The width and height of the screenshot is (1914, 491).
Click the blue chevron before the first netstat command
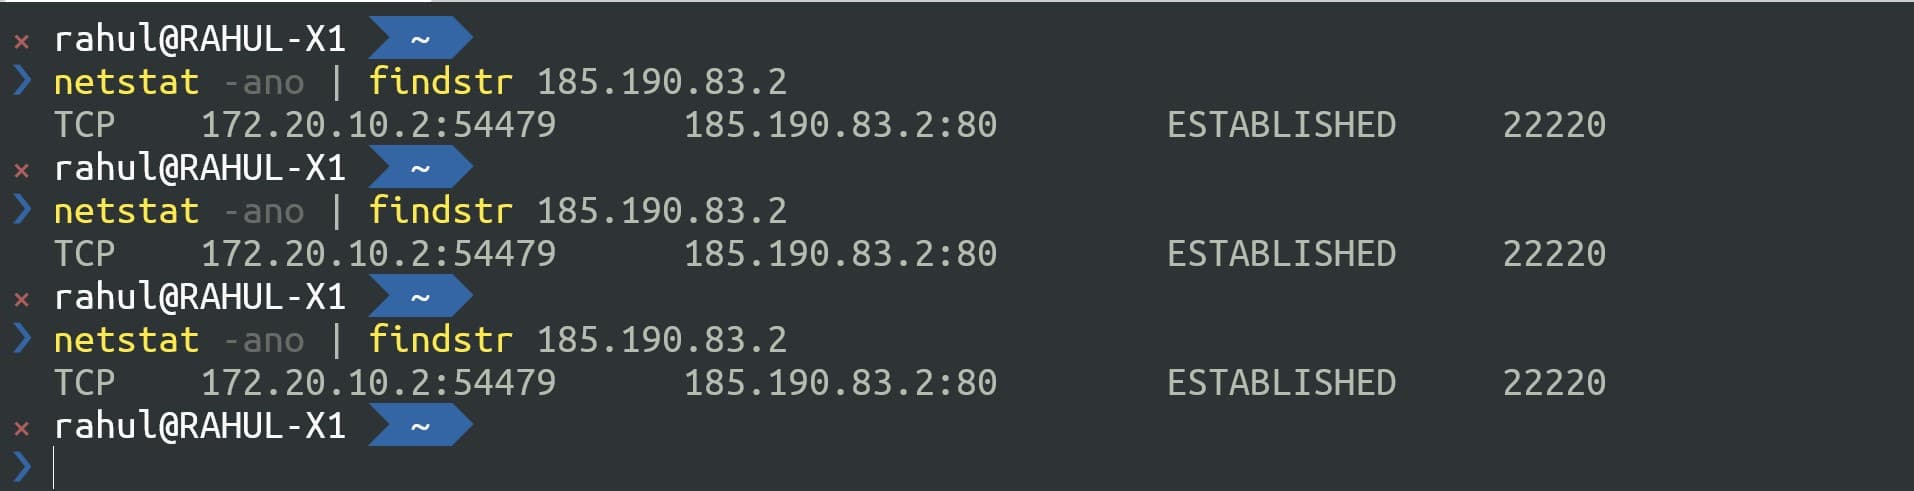22,81
